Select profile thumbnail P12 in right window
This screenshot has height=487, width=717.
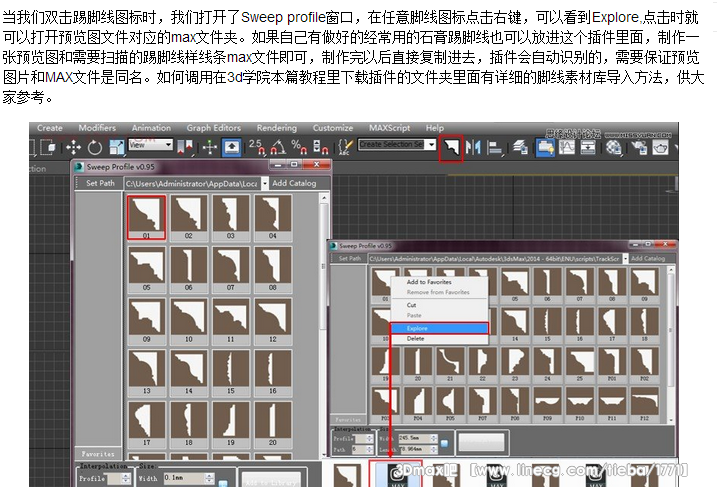tap(644, 404)
